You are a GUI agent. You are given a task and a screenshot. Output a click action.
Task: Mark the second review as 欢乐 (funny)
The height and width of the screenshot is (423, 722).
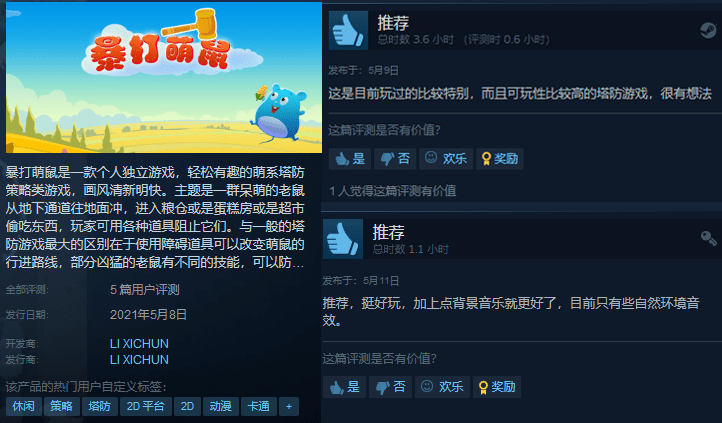442,387
